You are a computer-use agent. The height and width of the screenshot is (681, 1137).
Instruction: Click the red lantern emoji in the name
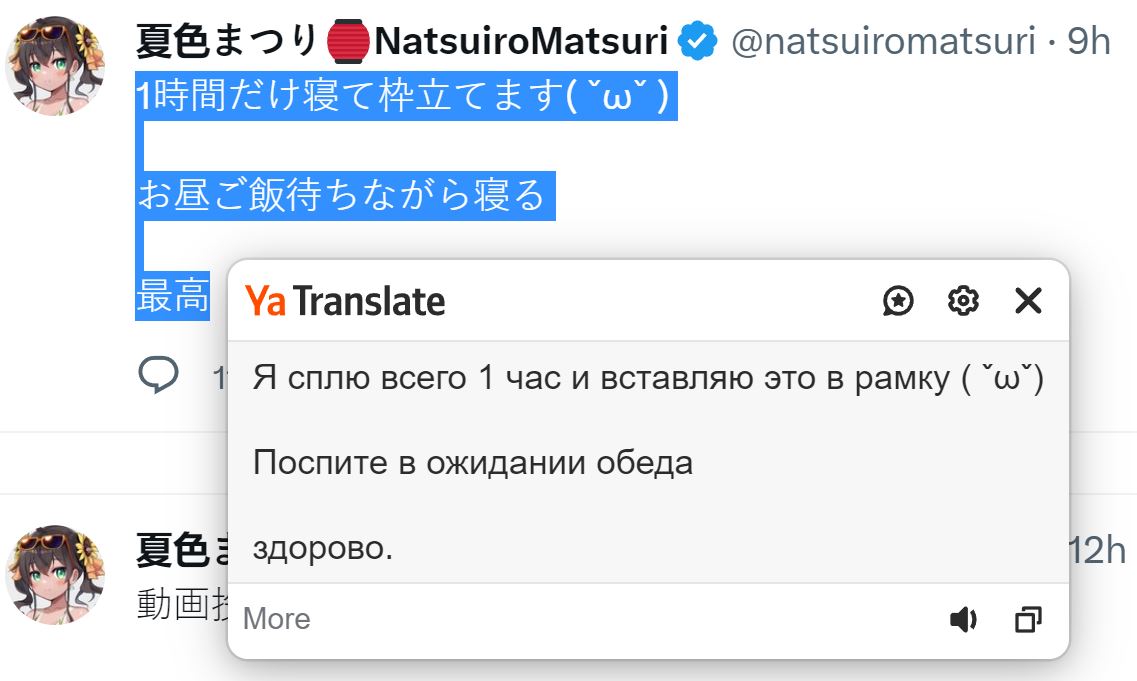click(349, 42)
